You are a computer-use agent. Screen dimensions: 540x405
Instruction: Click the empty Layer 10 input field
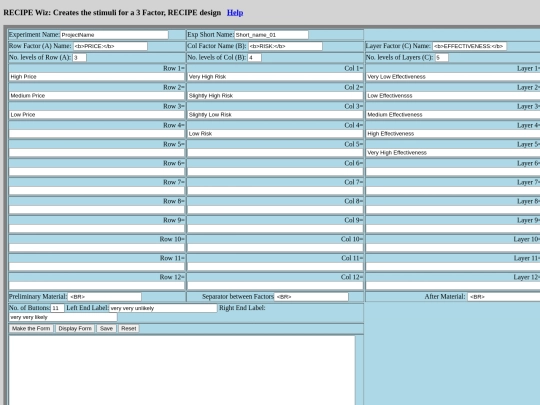[x=453, y=247]
